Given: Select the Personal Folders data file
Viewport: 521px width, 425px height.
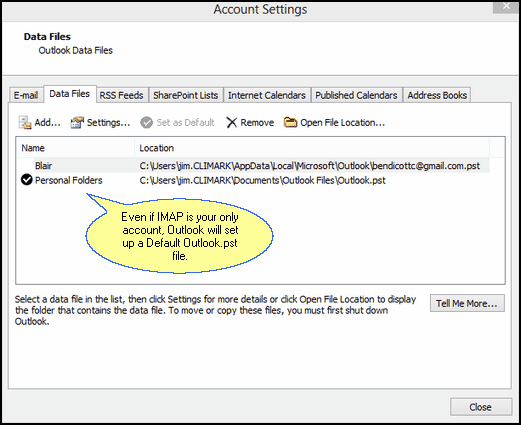Looking at the screenshot, I should pos(253,180).
